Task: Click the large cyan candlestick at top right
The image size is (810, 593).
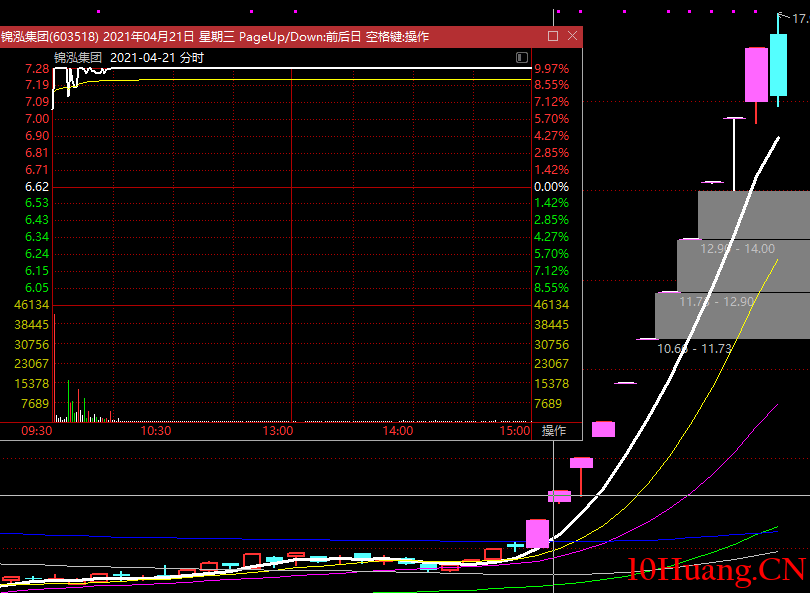Action: pos(778,65)
